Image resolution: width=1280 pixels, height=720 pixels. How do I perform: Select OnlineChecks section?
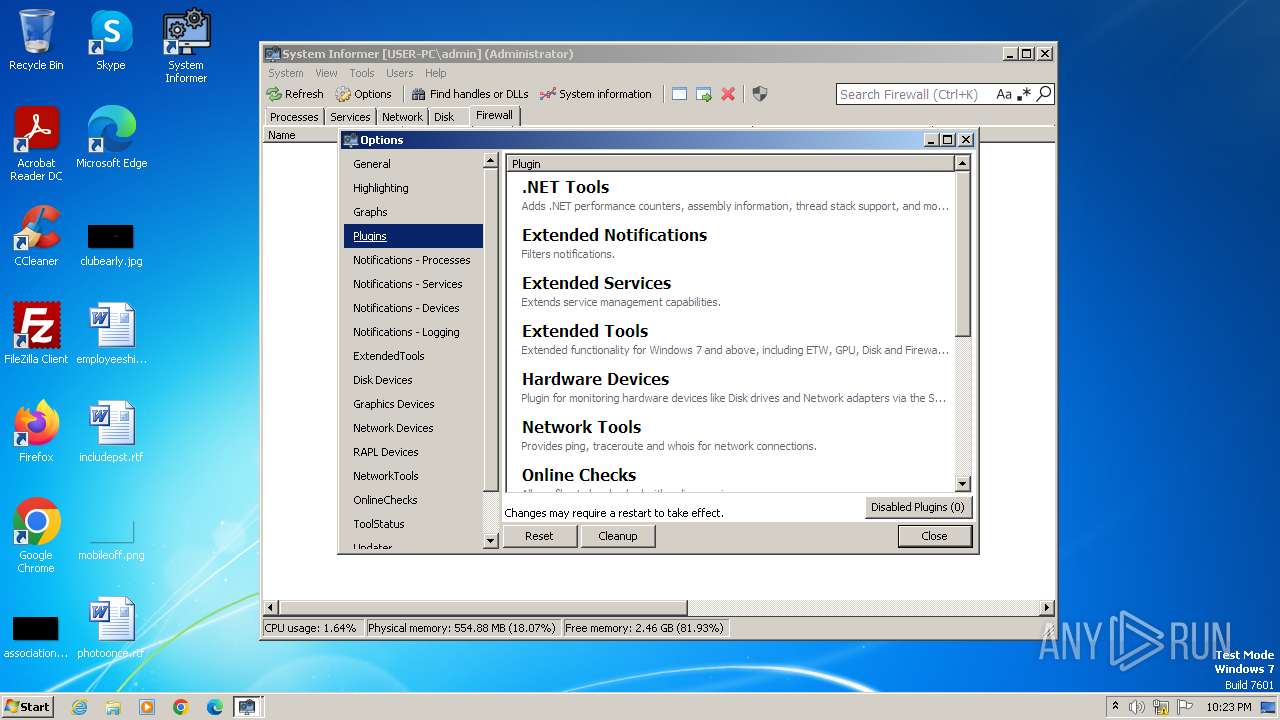pyautogui.click(x=413, y=500)
